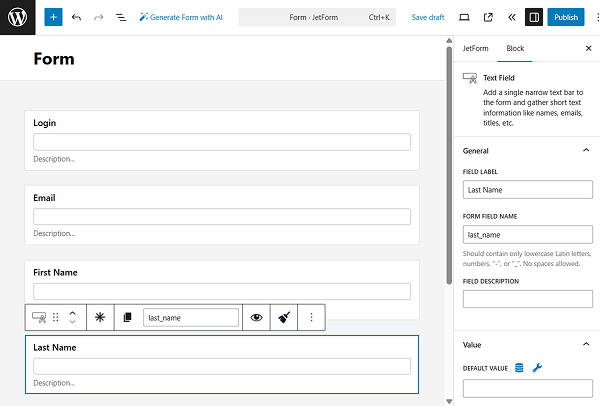This screenshot has height=406, width=600.
Task: Click the Field Label input with Last Name
Action: point(527,189)
